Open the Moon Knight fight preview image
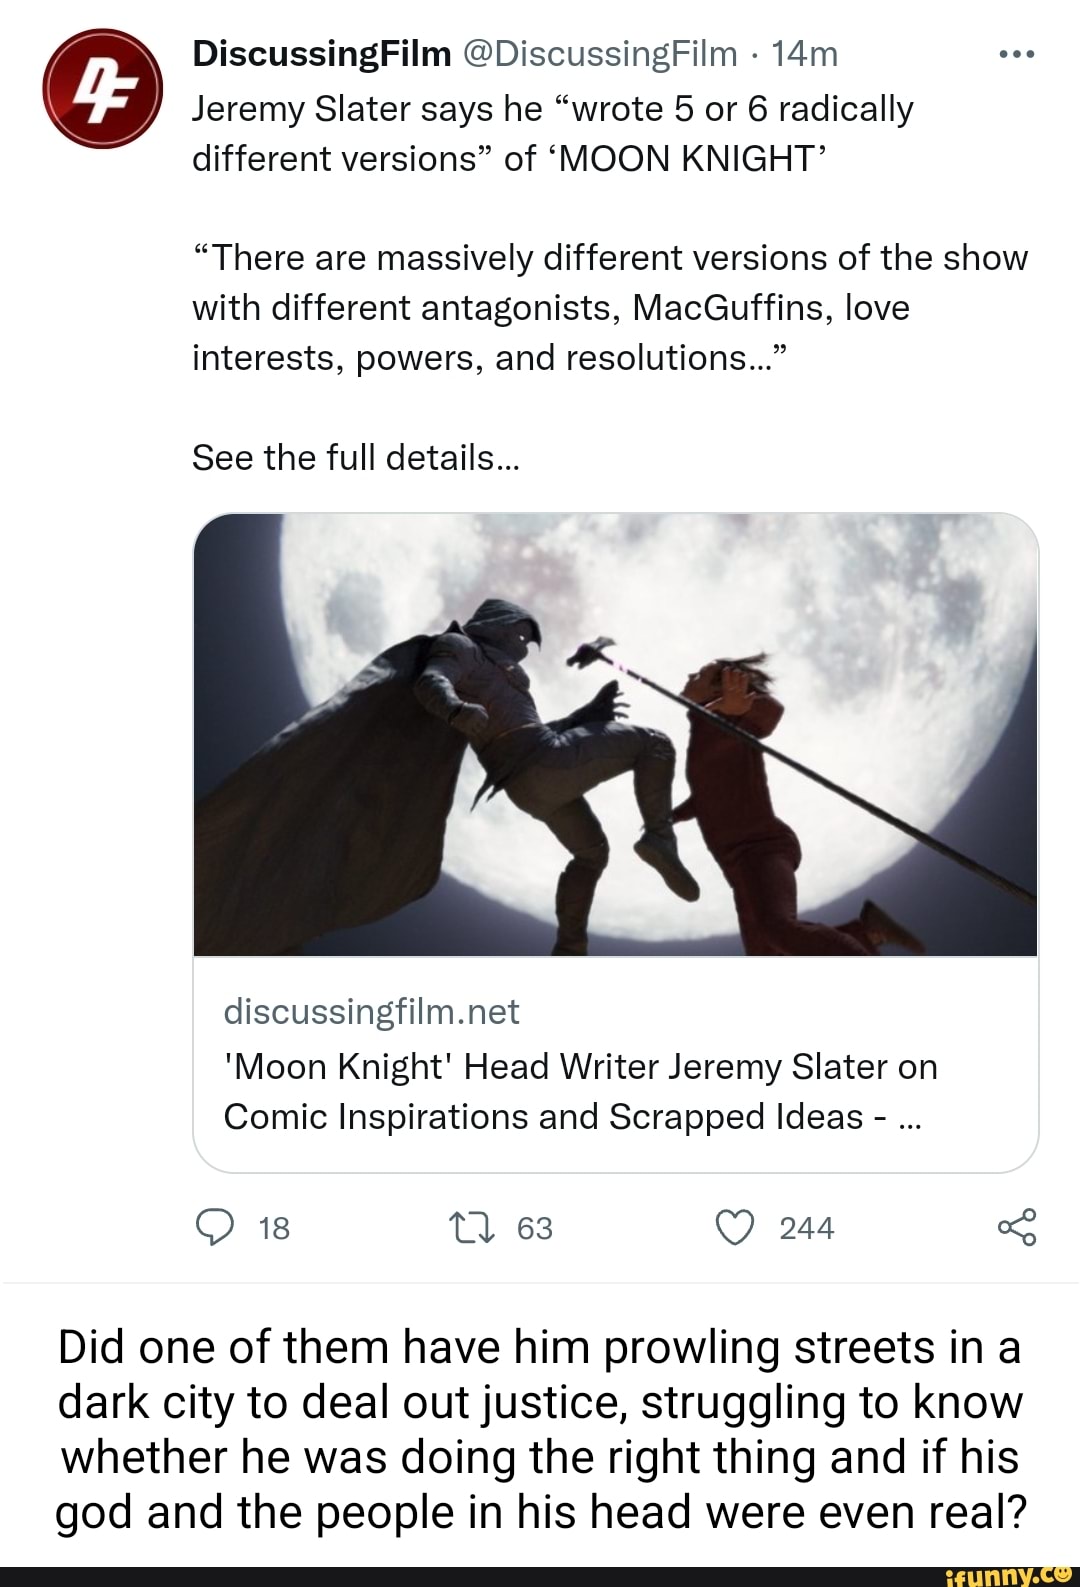 coord(615,735)
